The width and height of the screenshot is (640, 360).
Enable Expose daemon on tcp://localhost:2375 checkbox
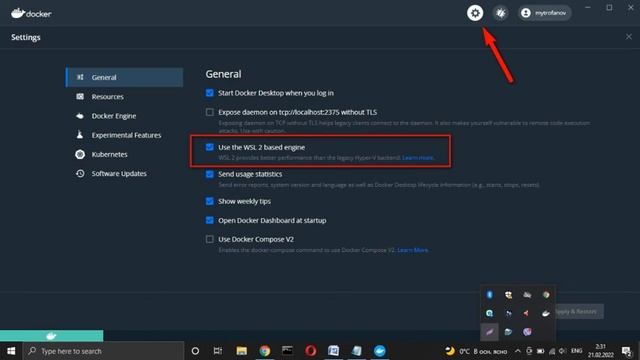click(209, 112)
